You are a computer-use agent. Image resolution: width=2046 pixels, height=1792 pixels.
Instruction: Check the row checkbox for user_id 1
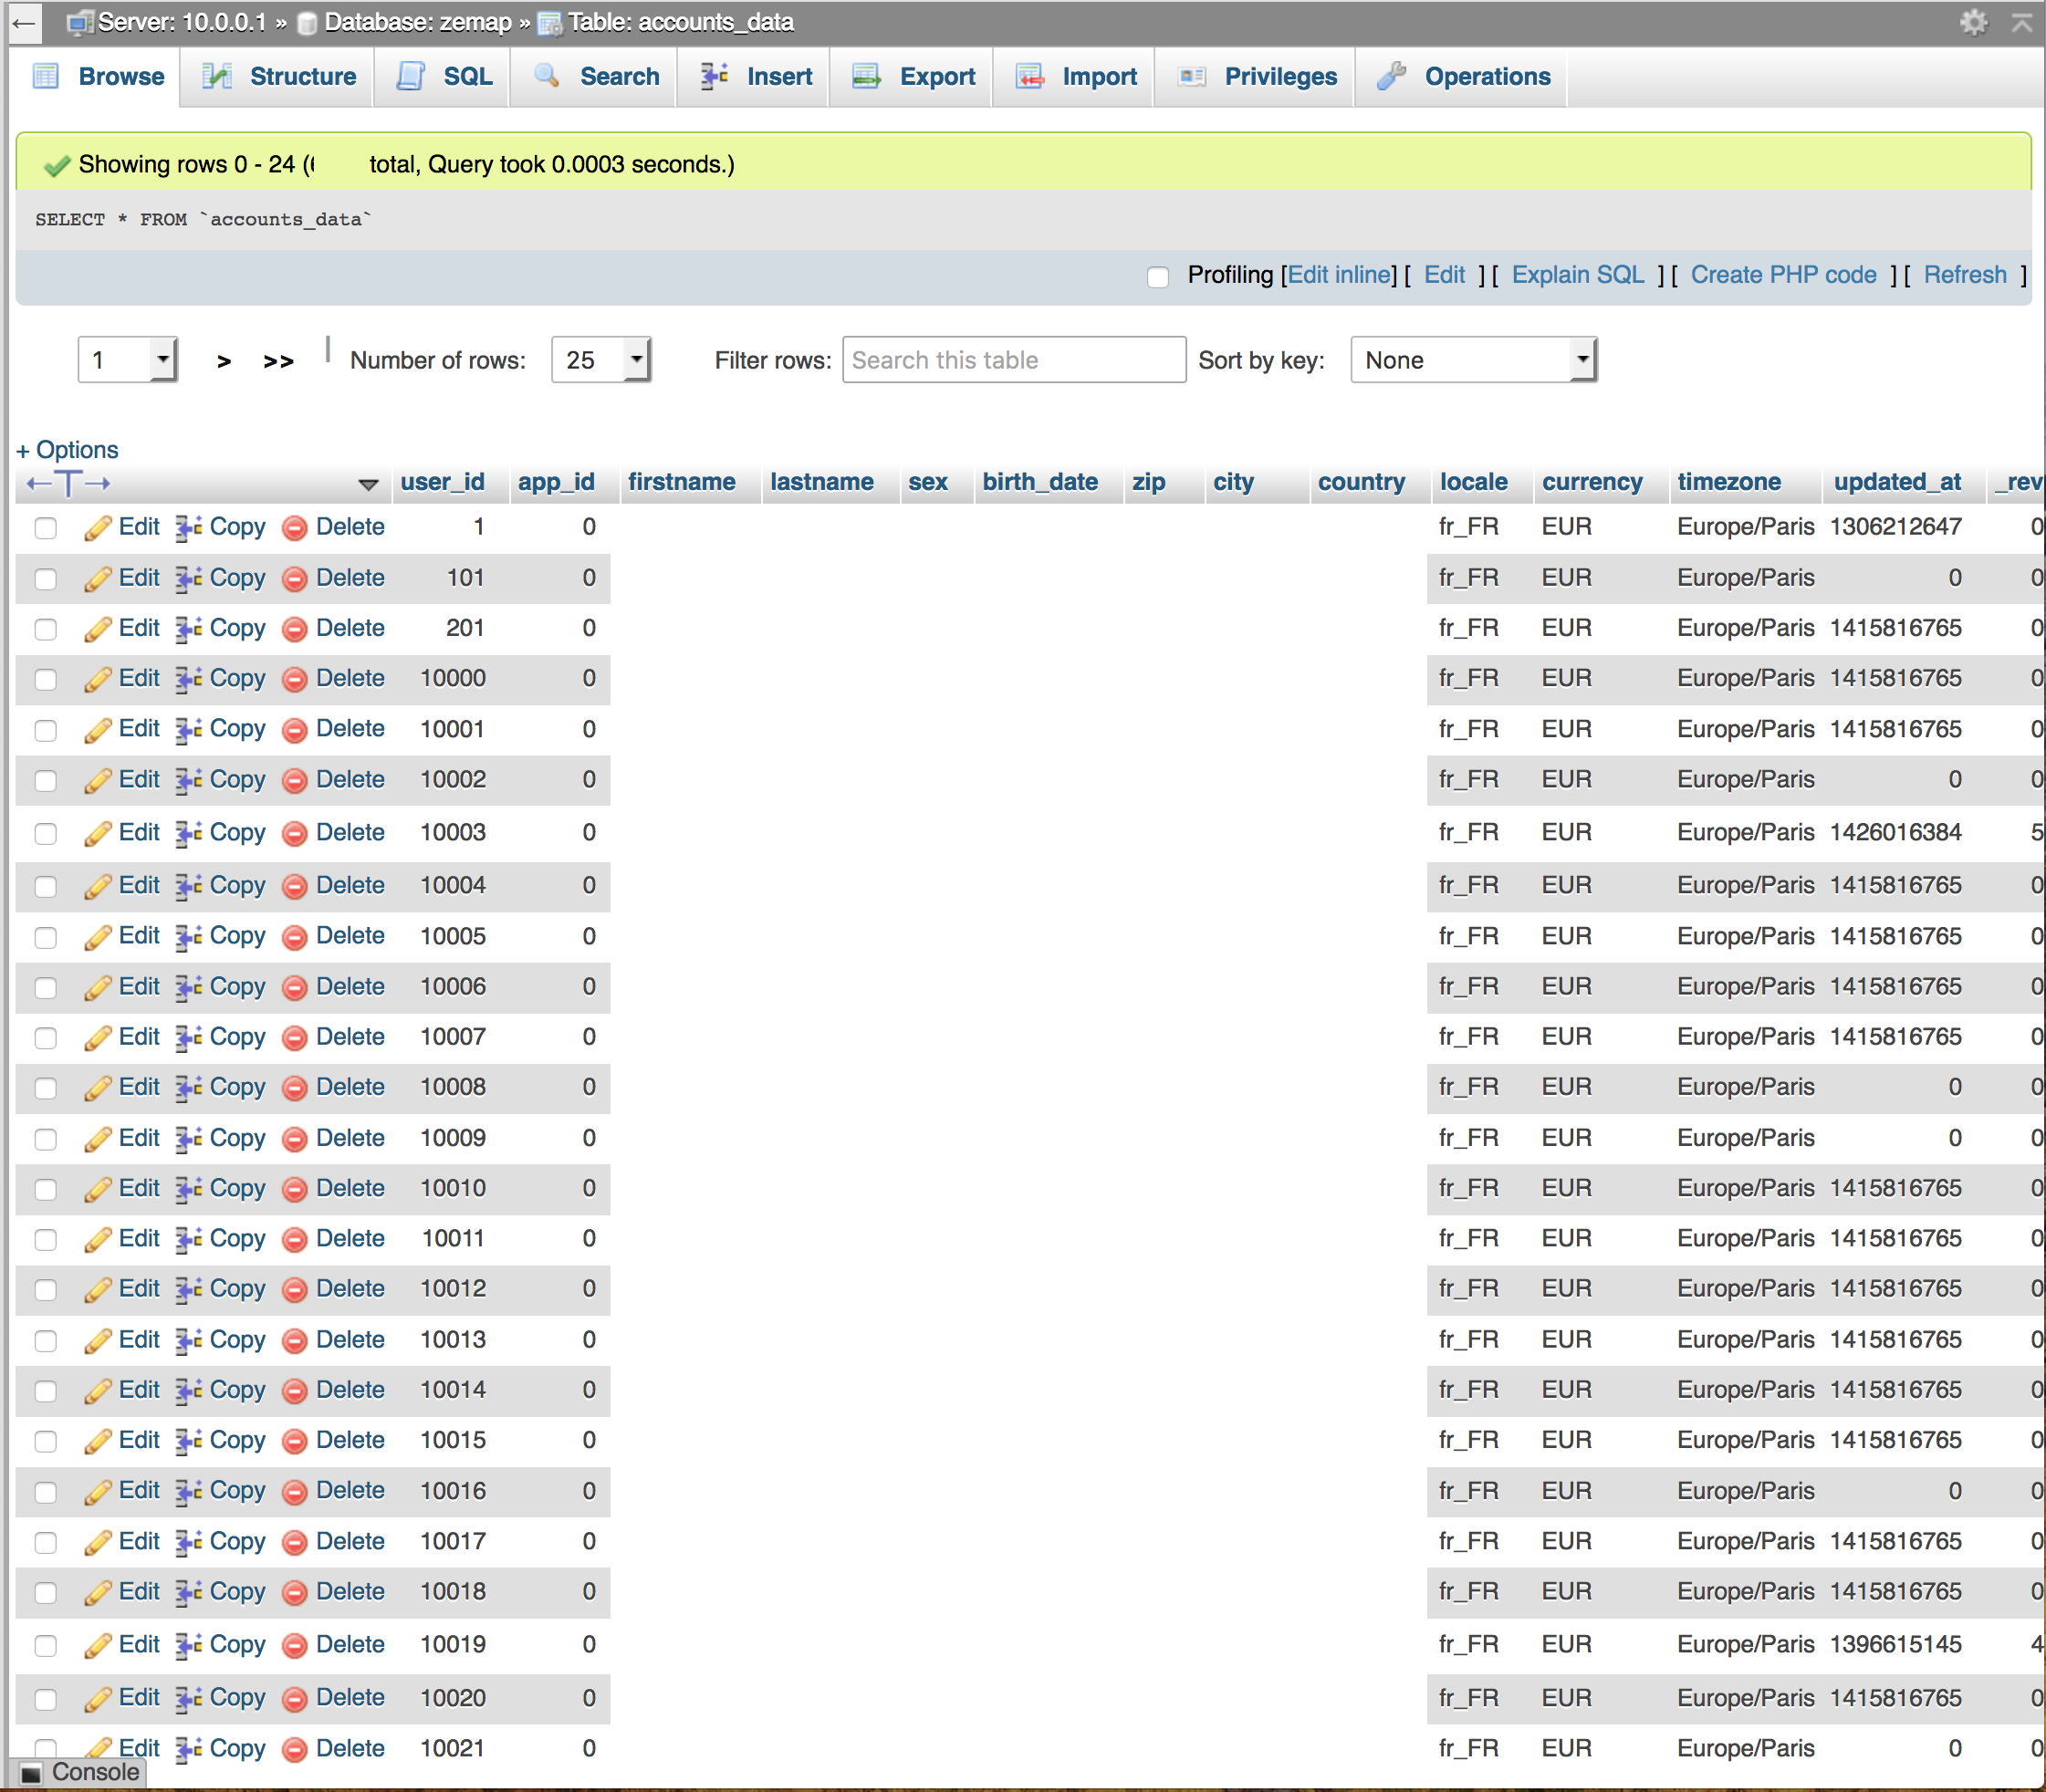46,527
